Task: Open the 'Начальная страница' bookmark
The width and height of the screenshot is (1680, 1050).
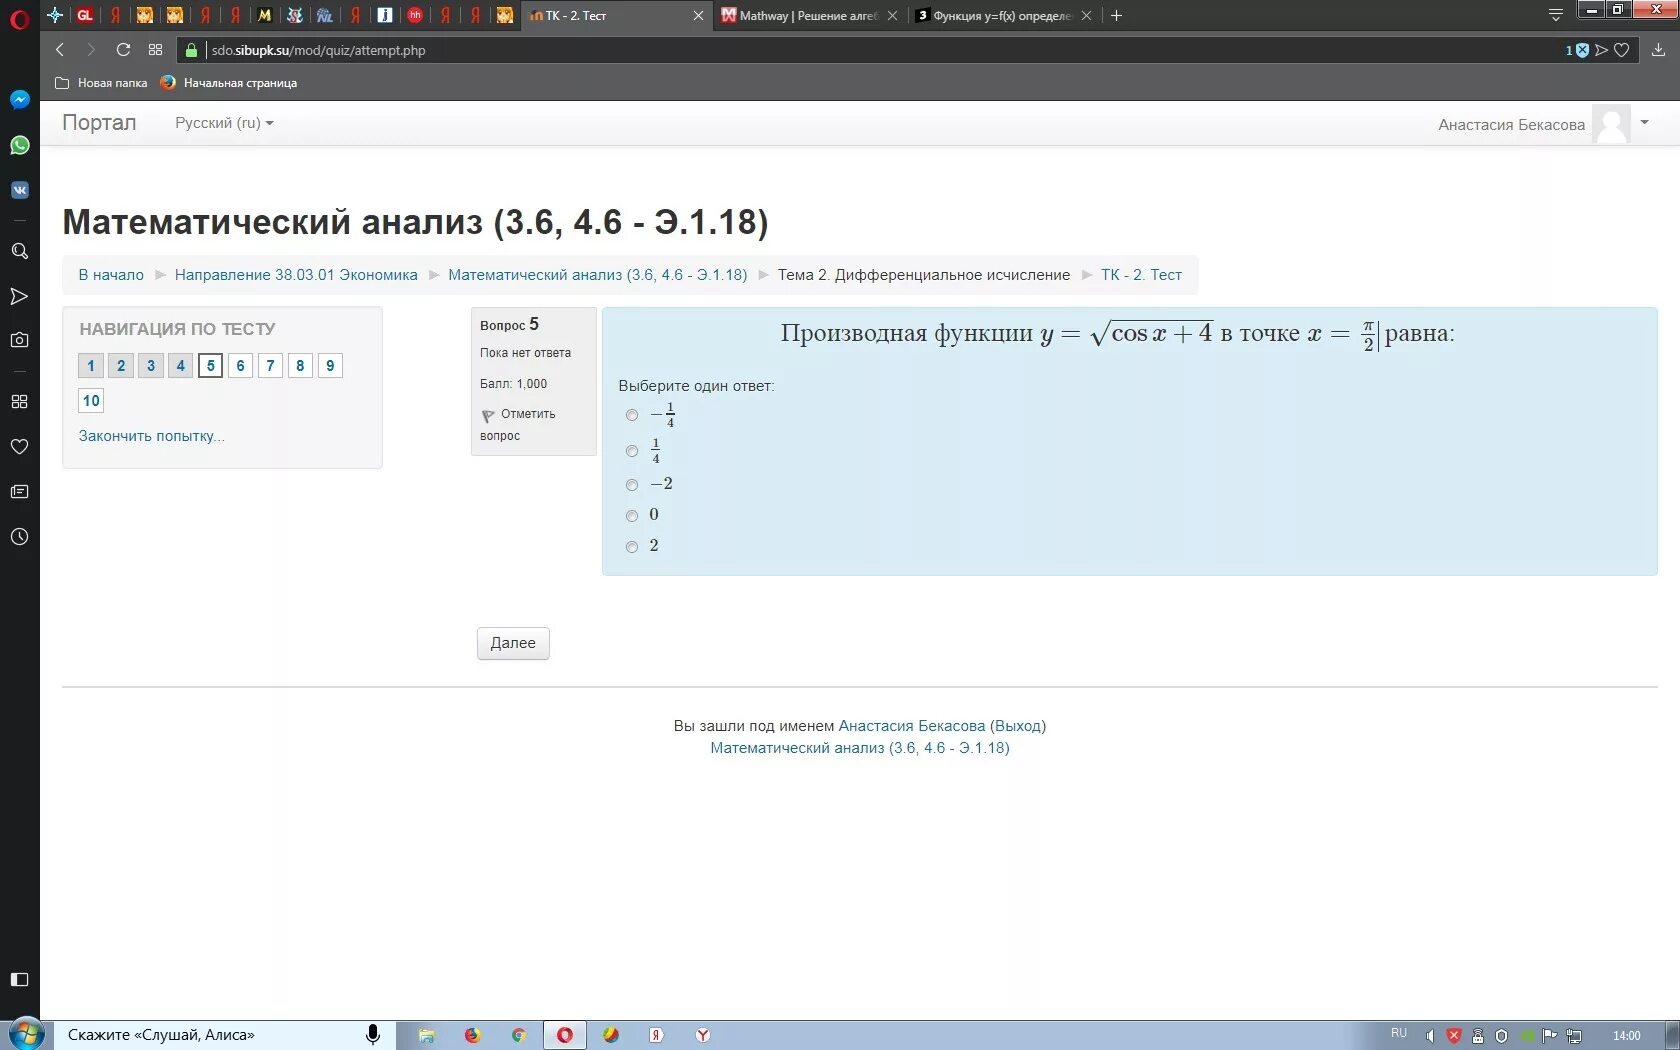Action: coord(229,83)
